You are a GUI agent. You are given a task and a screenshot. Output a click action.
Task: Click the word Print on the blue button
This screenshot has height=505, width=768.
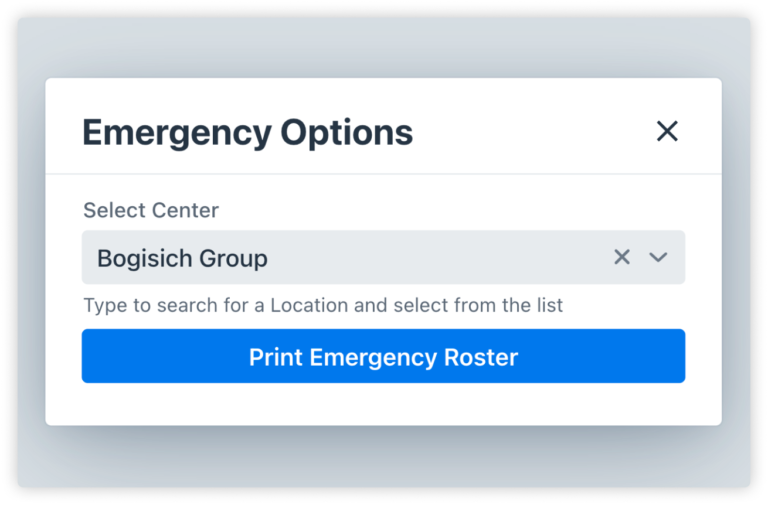(x=277, y=357)
